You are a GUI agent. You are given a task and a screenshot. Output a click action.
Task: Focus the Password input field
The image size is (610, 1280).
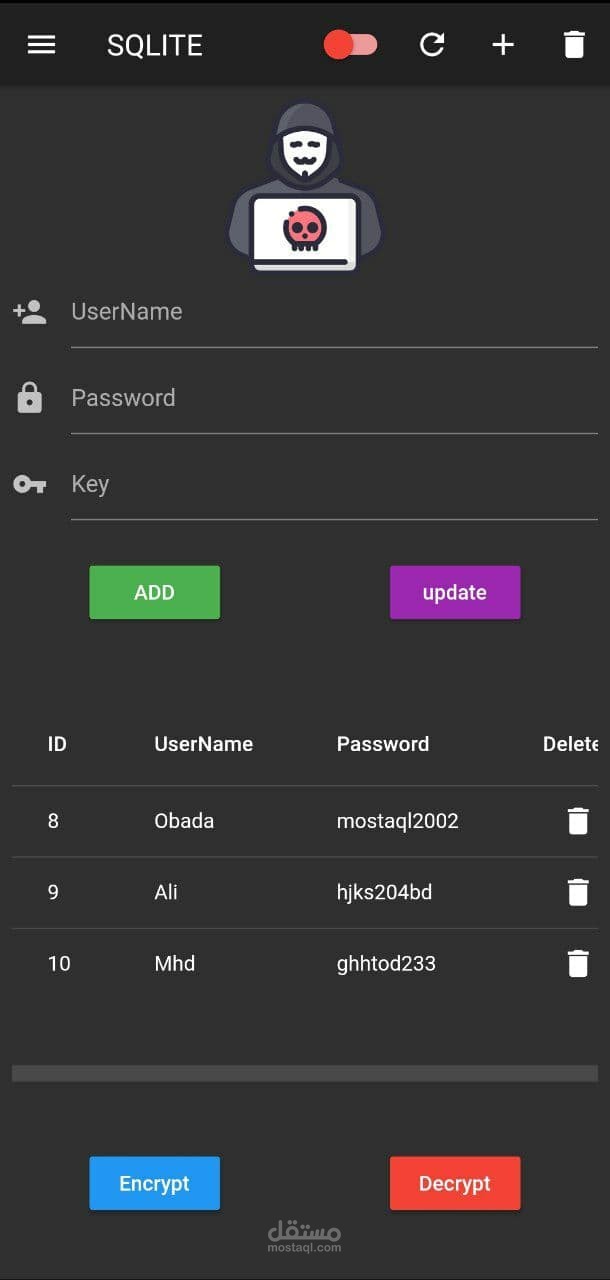tap(334, 398)
